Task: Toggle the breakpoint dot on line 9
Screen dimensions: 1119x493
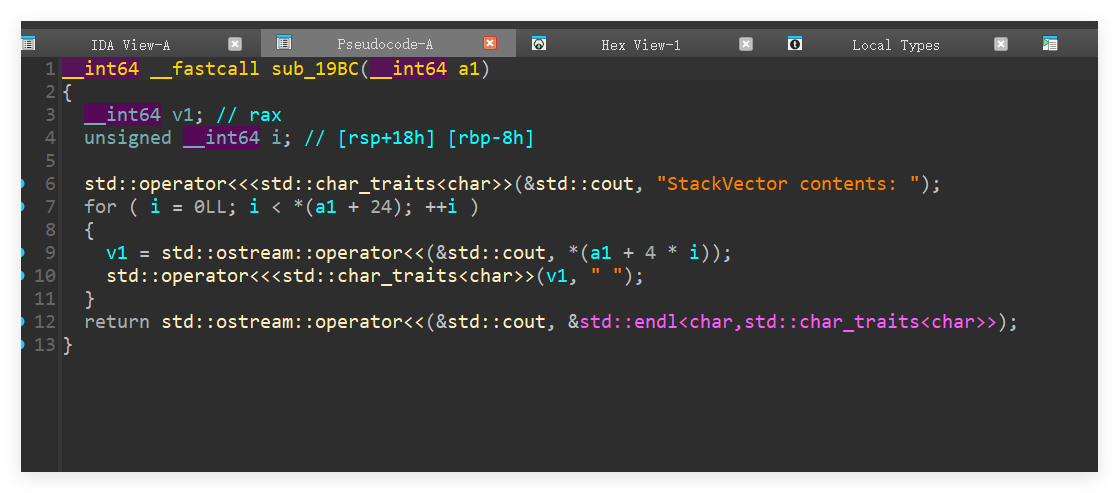Action: 22,253
